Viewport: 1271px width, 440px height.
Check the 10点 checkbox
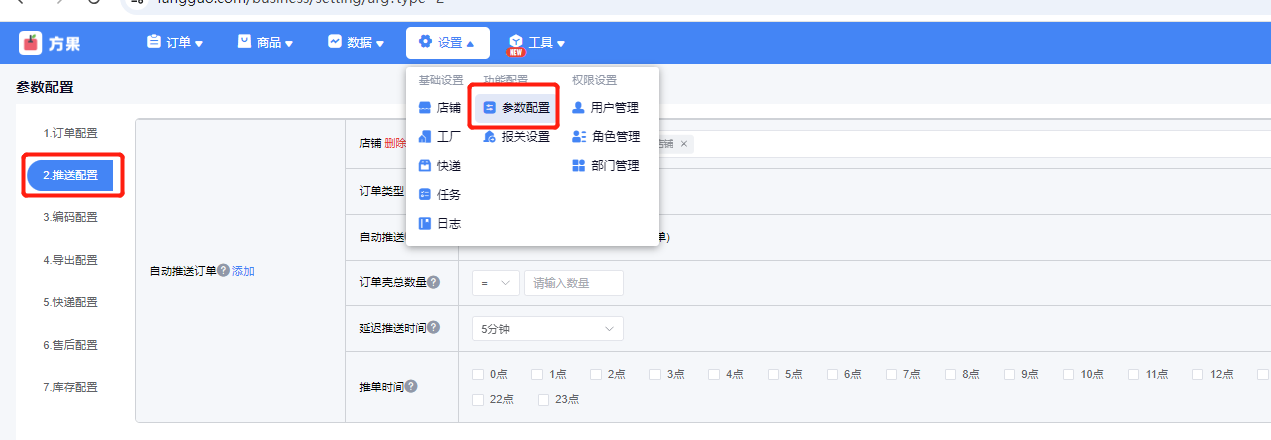1069,374
